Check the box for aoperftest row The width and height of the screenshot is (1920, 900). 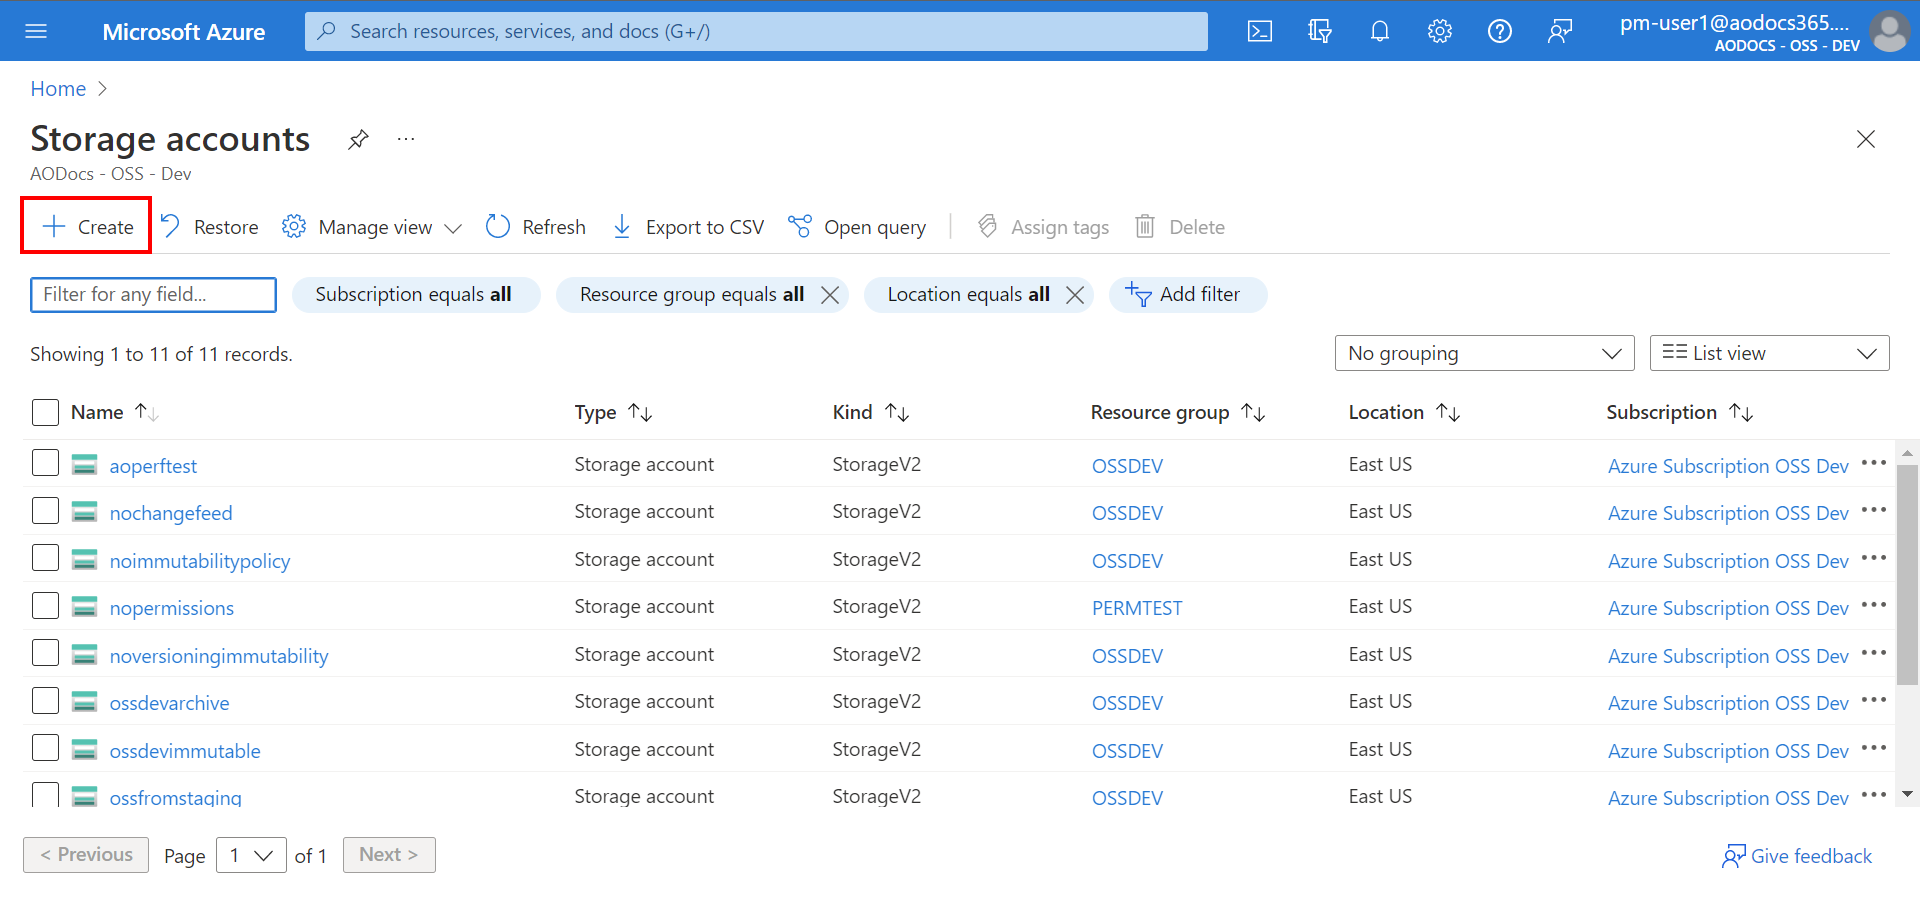(x=45, y=463)
